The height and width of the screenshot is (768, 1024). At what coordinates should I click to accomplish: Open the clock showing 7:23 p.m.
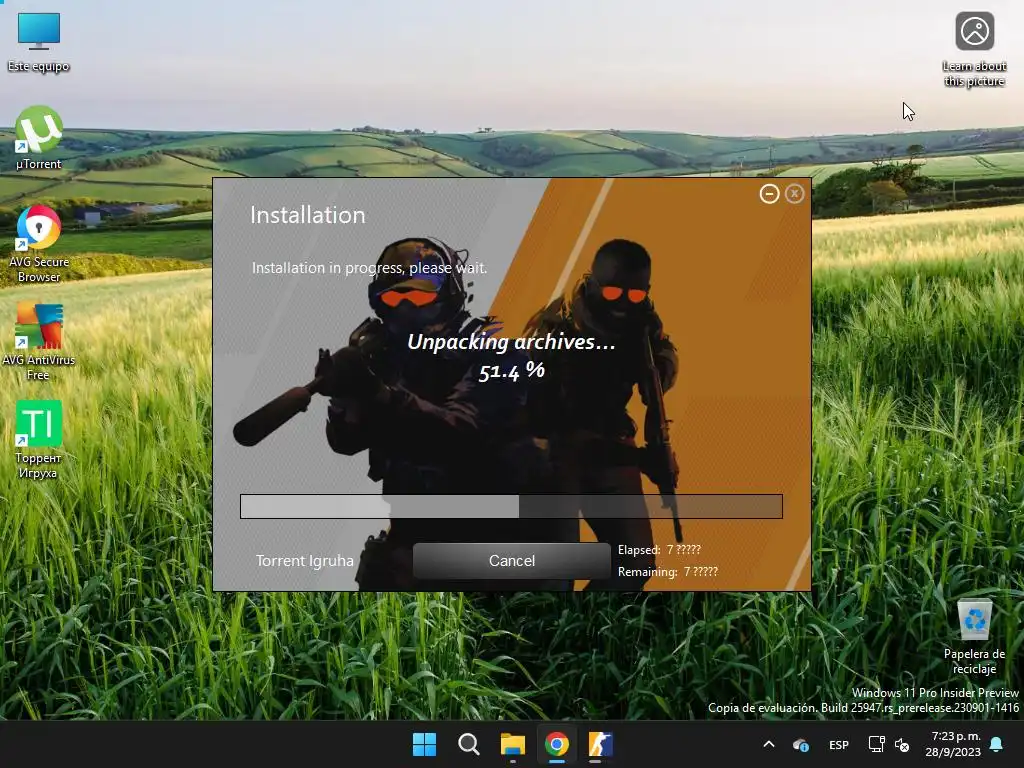point(953,744)
